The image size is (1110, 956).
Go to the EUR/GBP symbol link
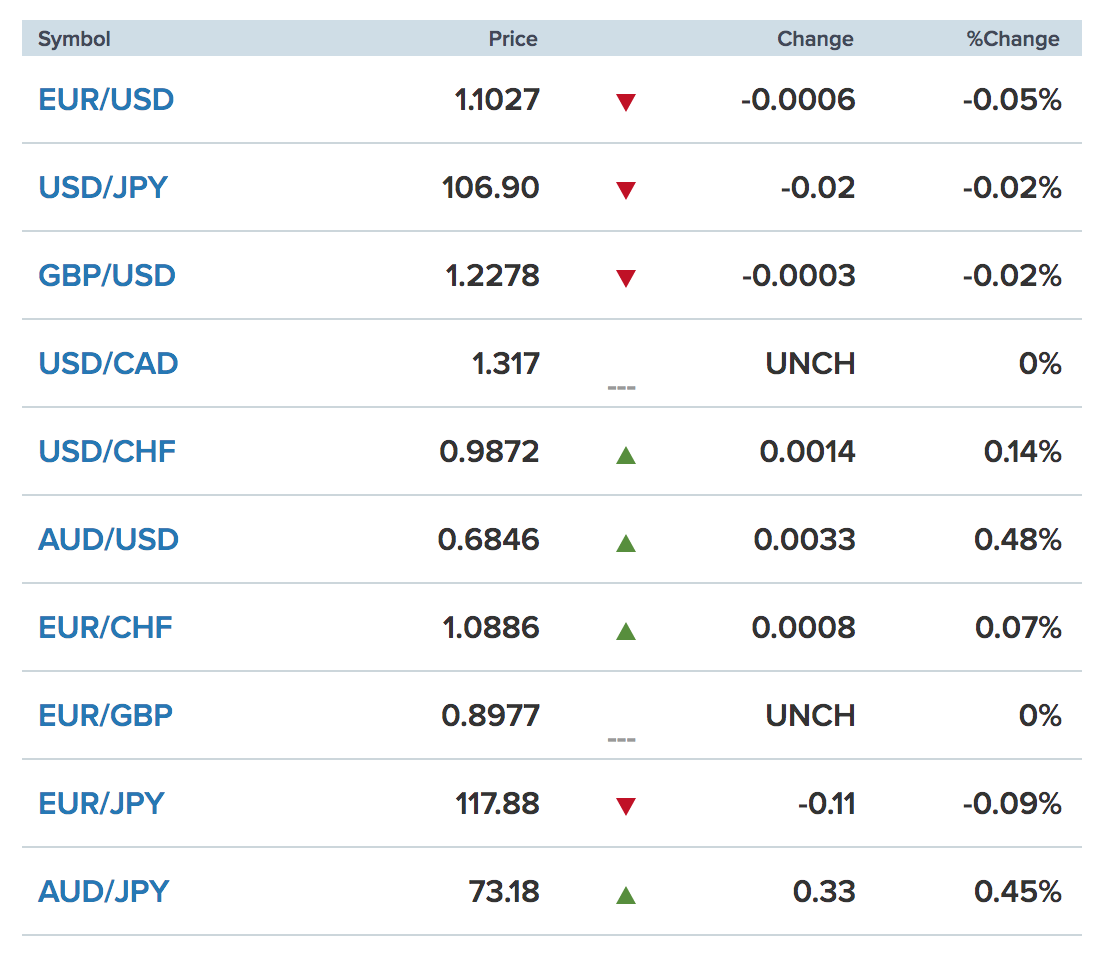105,716
